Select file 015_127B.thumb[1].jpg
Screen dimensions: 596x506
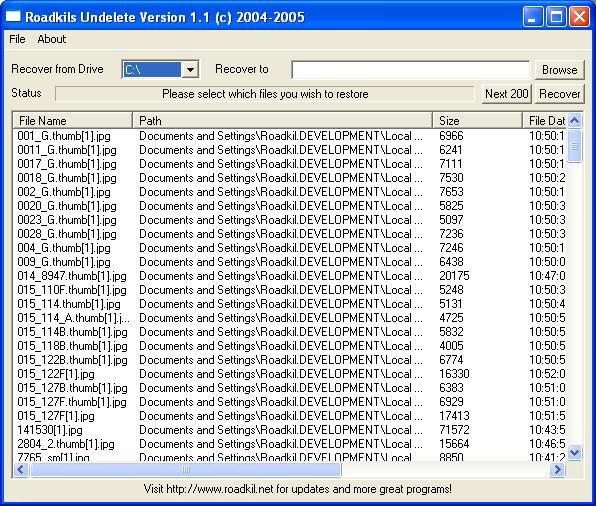click(x=72, y=388)
